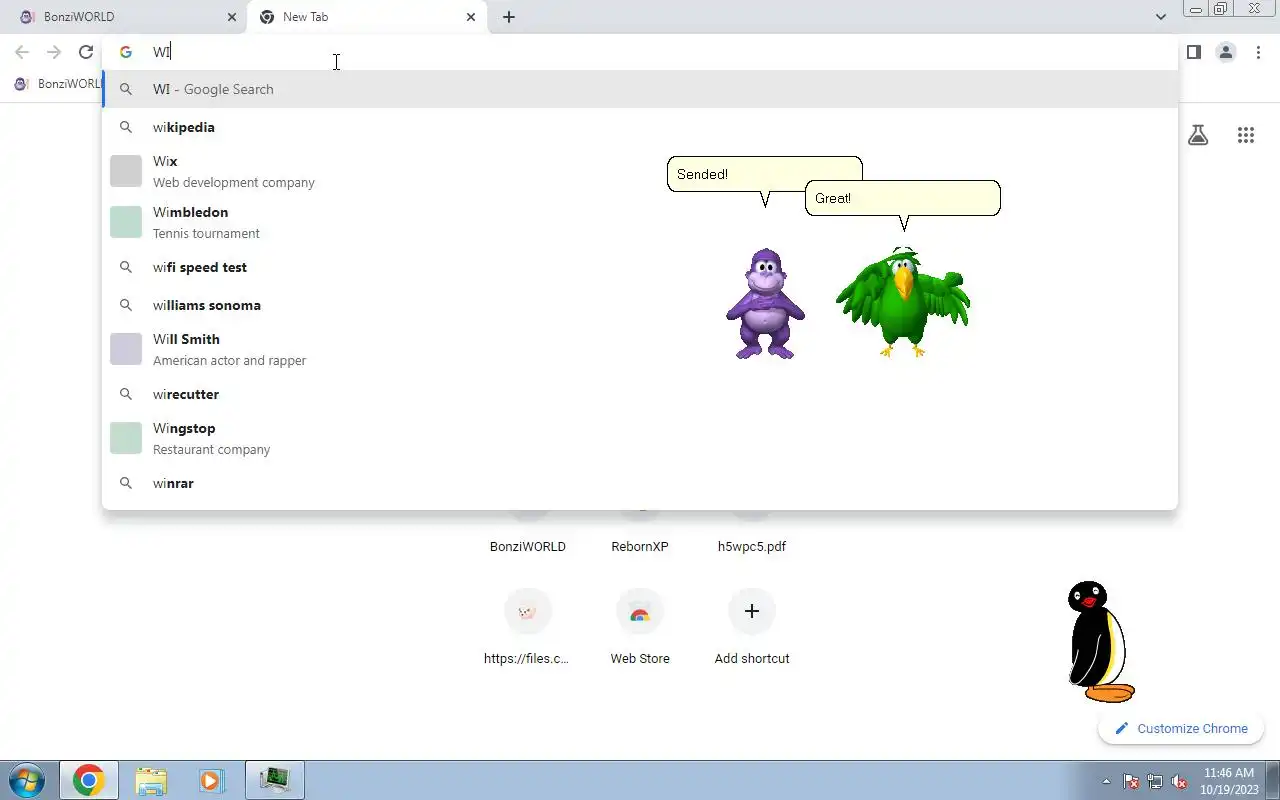The height and width of the screenshot is (800, 1280).
Task: Choose the Wix web development suggestion
Action: (x=640, y=171)
